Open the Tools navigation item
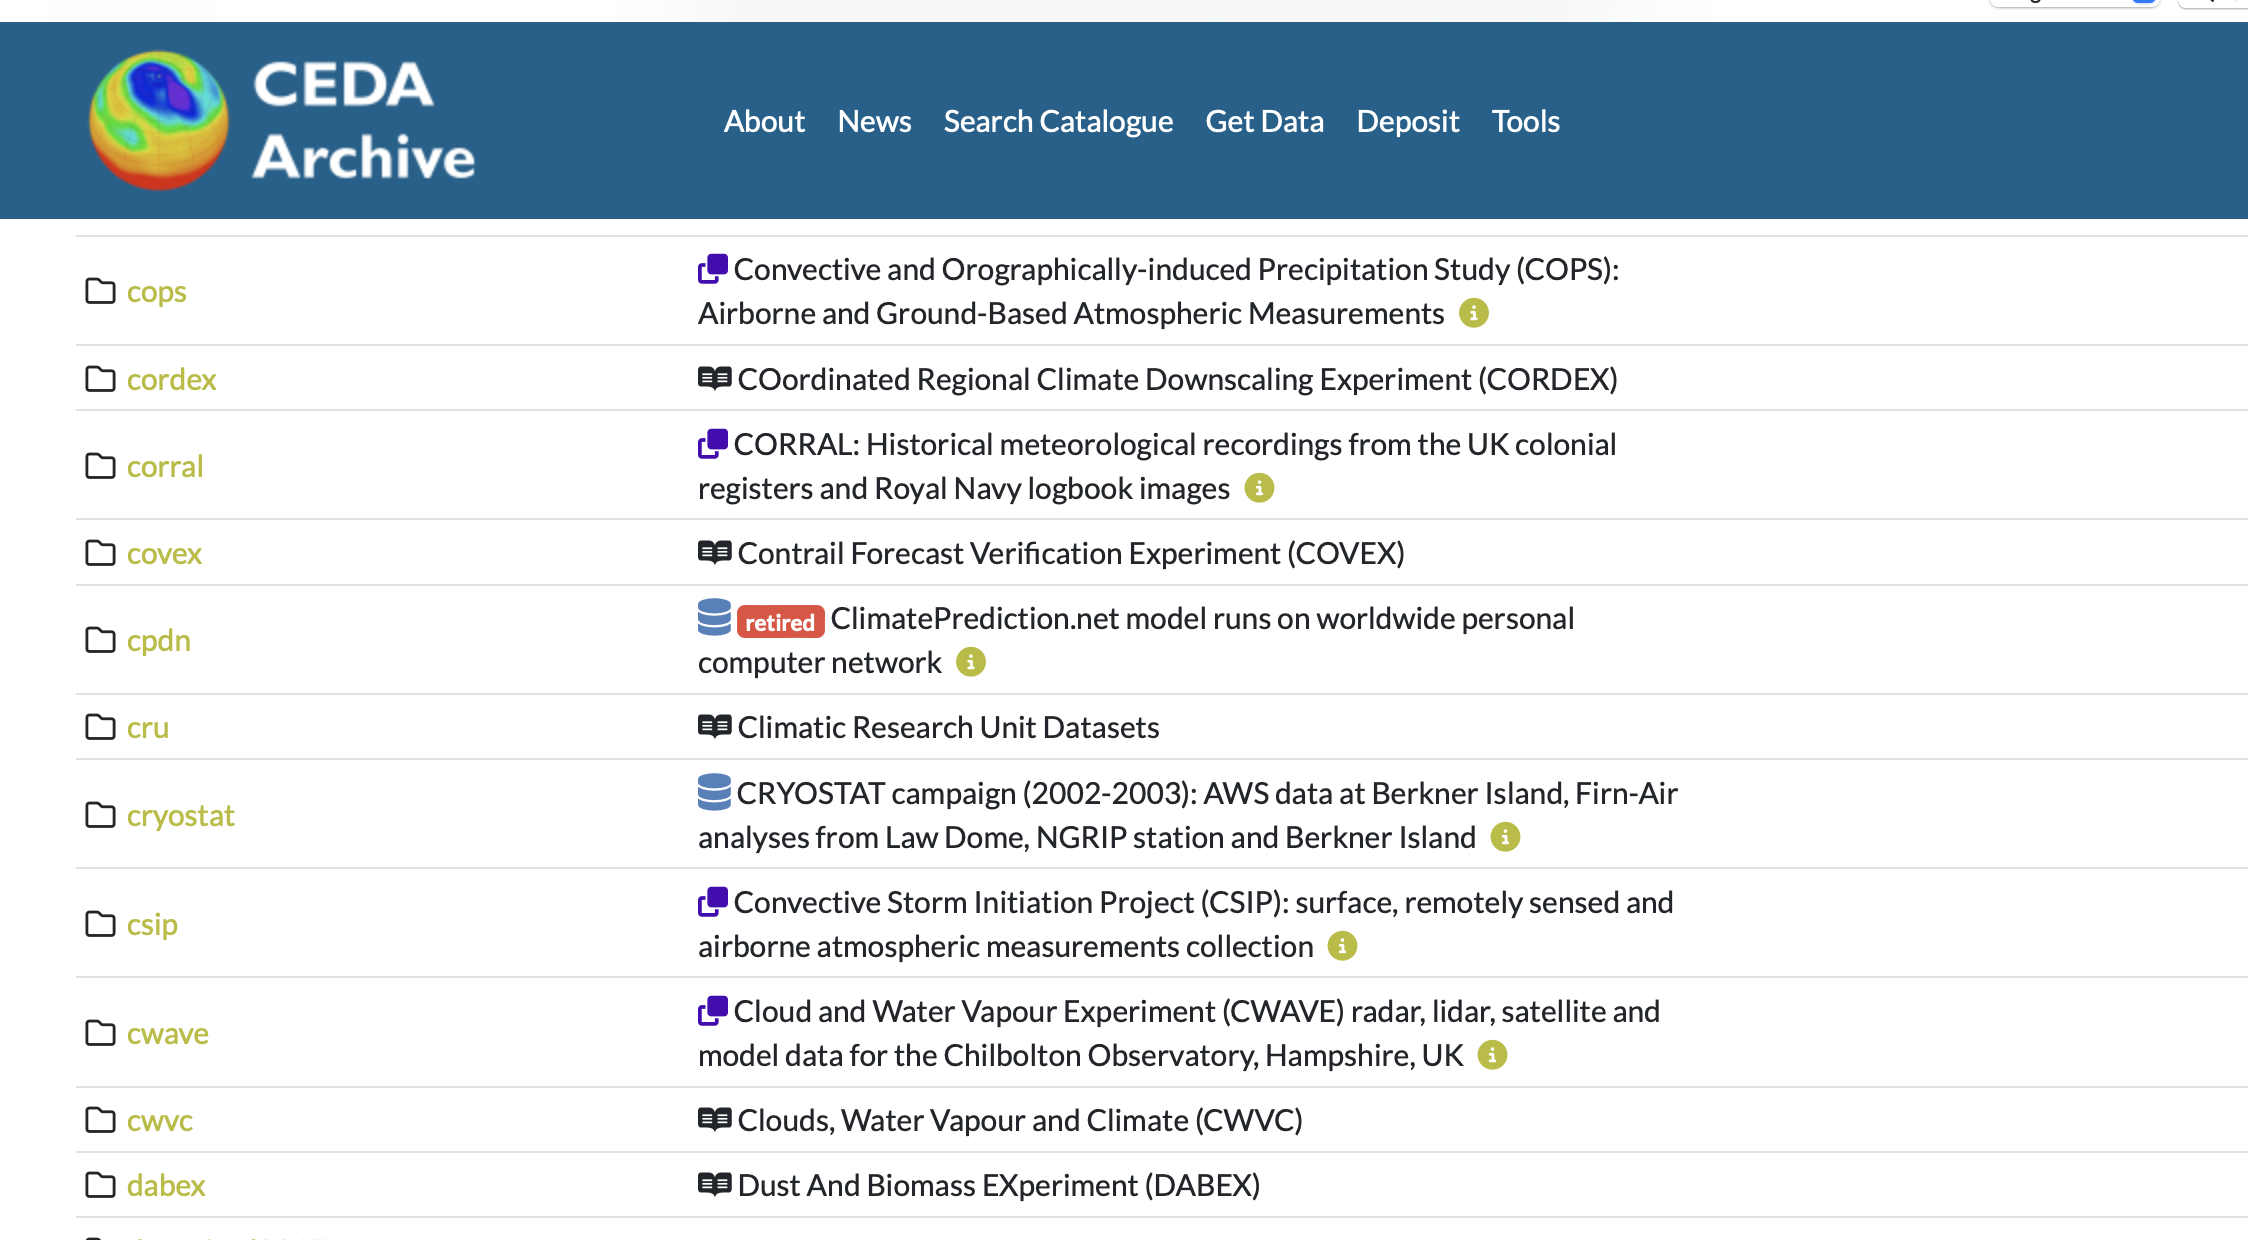 coord(1525,121)
